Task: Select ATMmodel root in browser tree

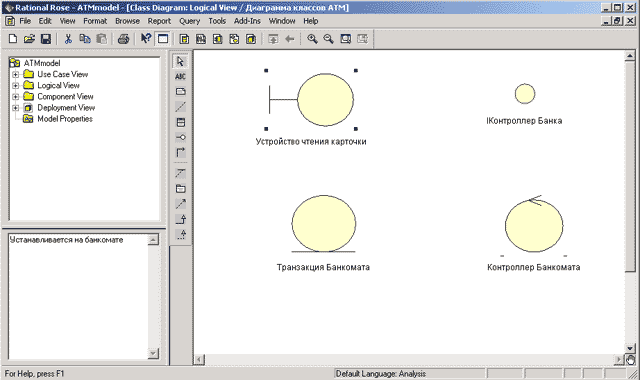Action: 42,63
